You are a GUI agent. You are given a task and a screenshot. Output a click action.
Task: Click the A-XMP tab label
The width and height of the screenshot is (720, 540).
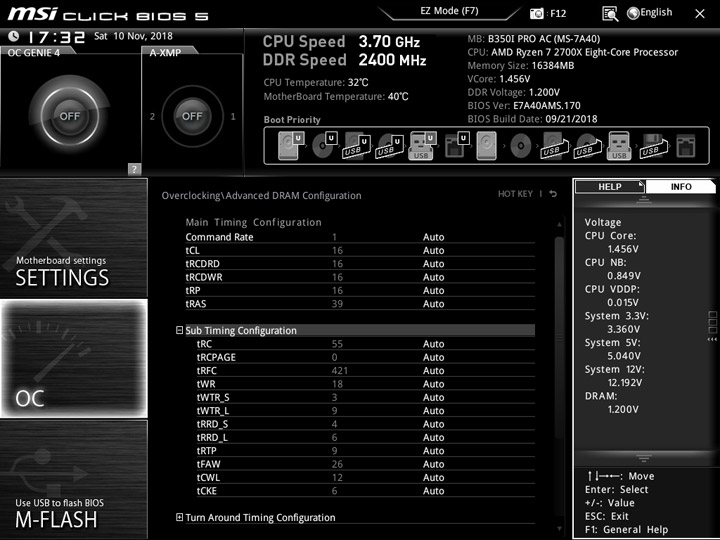pos(165,52)
